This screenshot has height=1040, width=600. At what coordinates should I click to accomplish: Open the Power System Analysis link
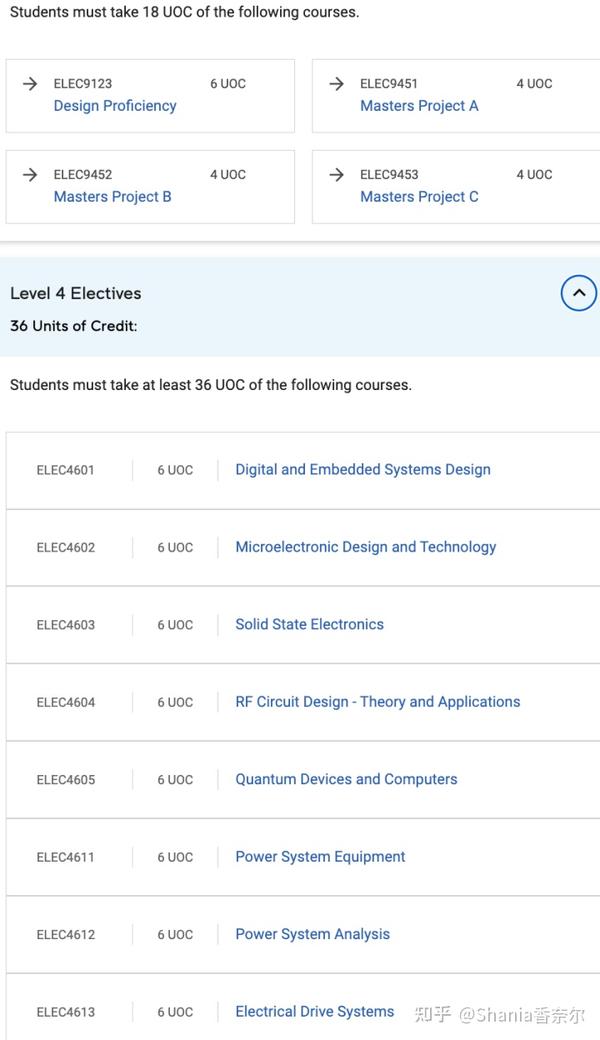pyautogui.click(x=312, y=935)
